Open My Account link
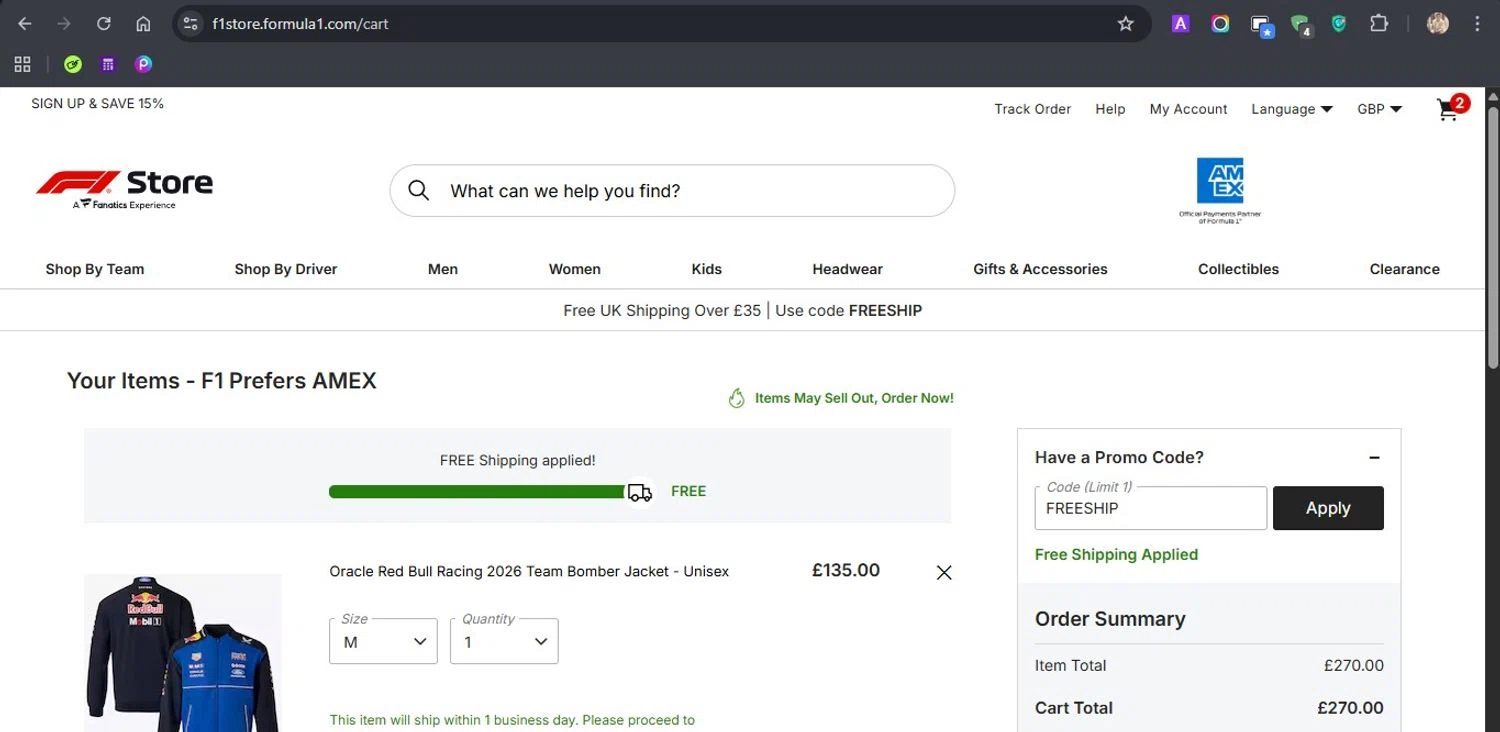The height and width of the screenshot is (732, 1500). 1189,109
